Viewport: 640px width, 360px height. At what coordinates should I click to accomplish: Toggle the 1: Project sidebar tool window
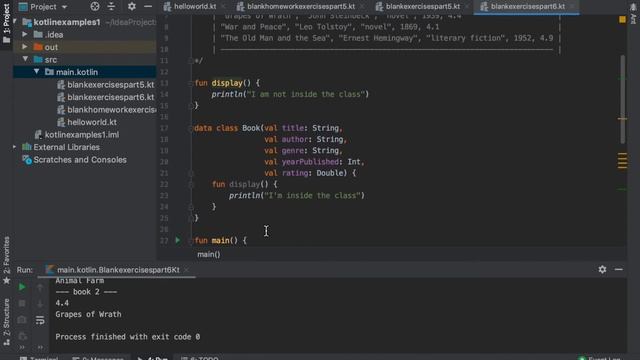tap(6, 24)
